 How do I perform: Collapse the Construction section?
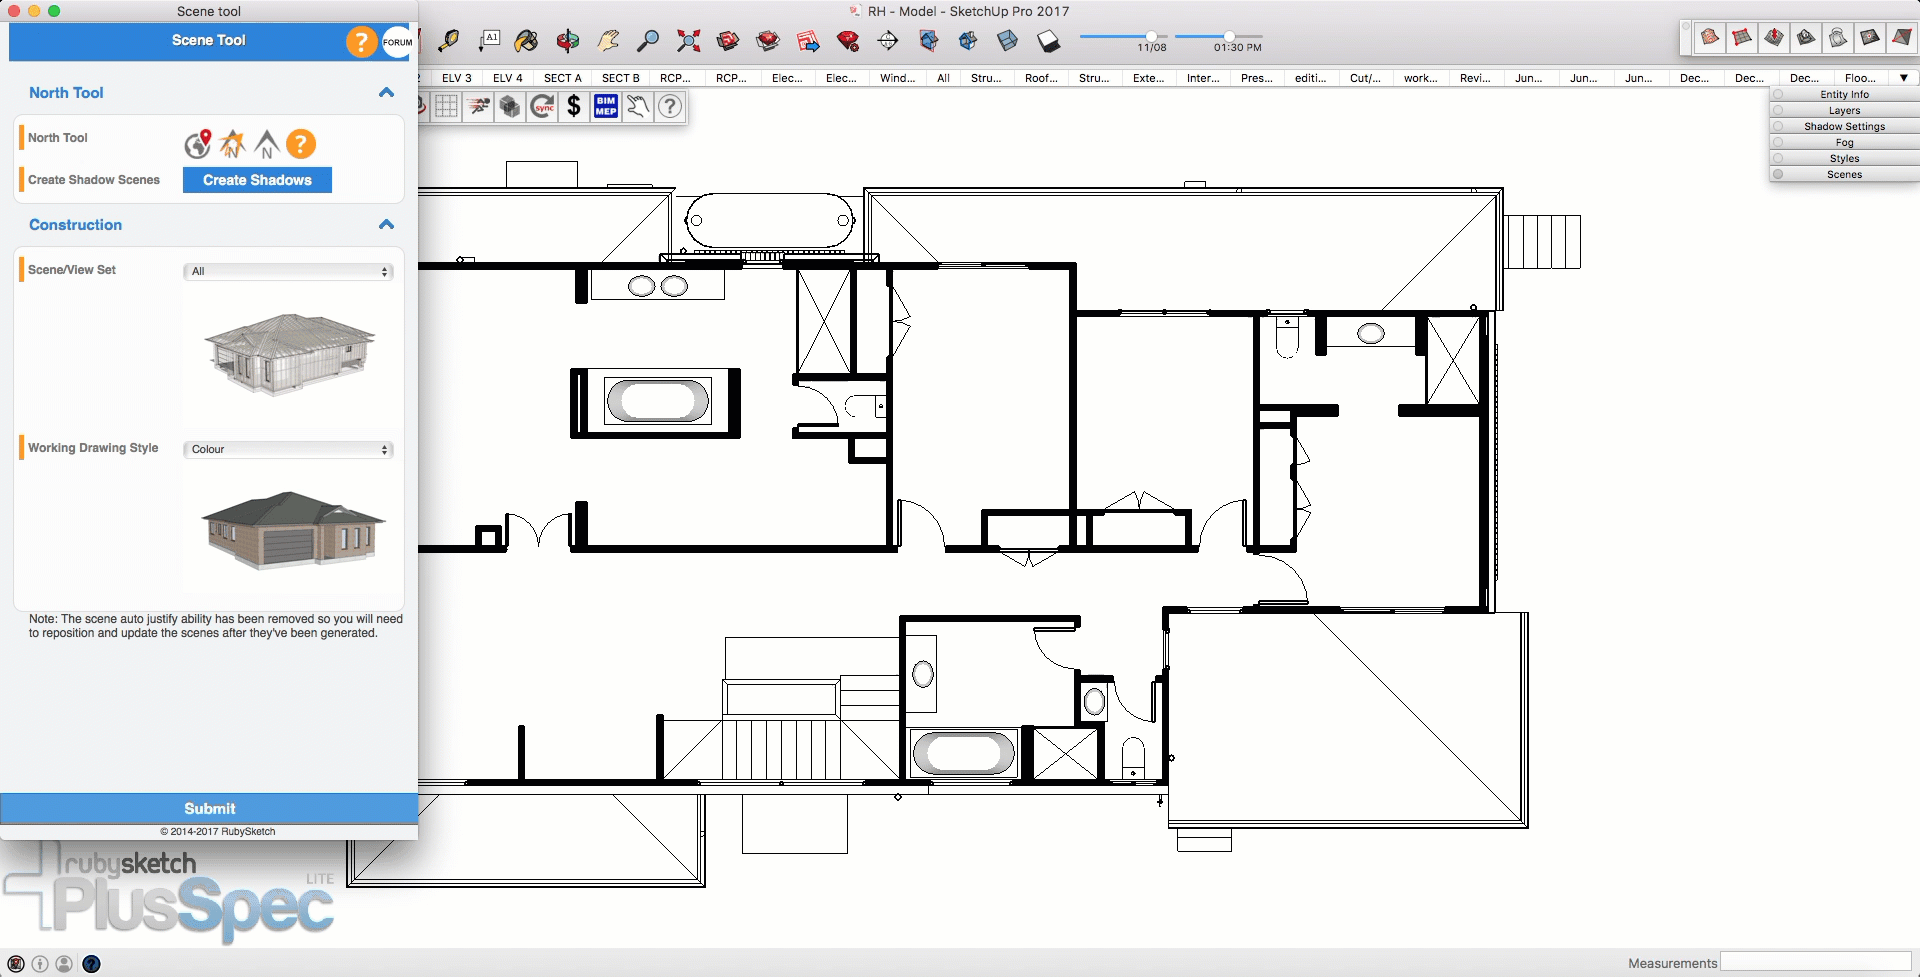pyautogui.click(x=386, y=225)
